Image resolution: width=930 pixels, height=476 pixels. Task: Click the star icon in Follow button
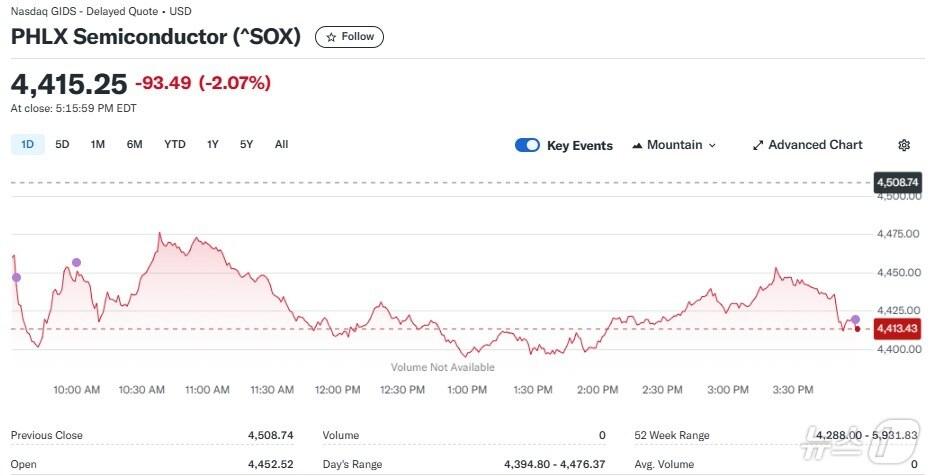pyautogui.click(x=331, y=37)
